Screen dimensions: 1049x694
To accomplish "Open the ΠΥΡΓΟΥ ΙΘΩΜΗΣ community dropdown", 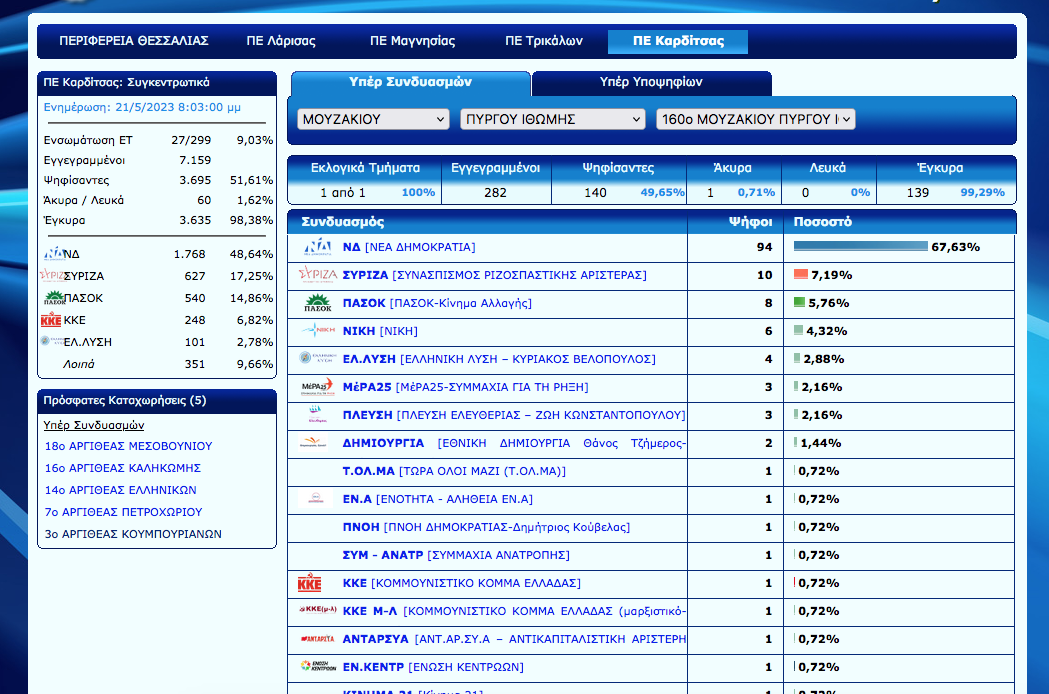I will coord(552,119).
